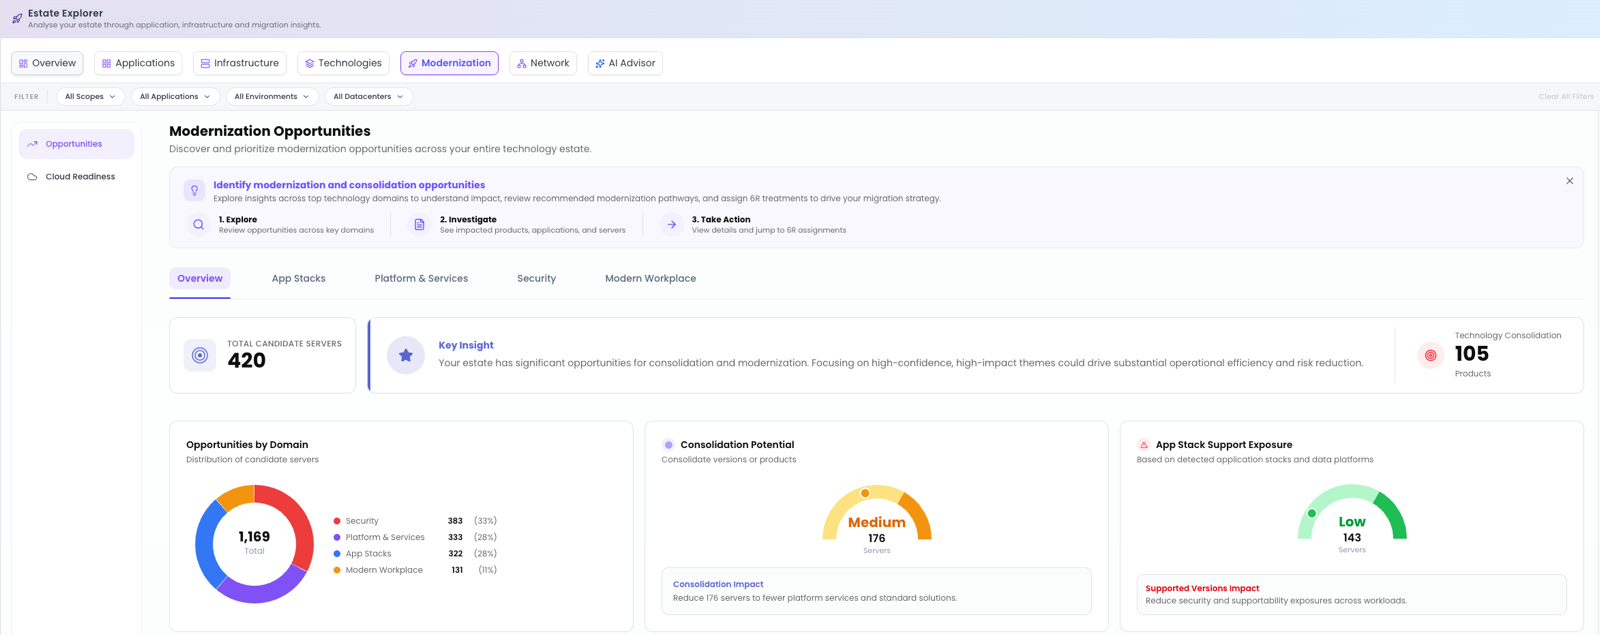Click the Cloud Readiness cloud icon

point(32,177)
